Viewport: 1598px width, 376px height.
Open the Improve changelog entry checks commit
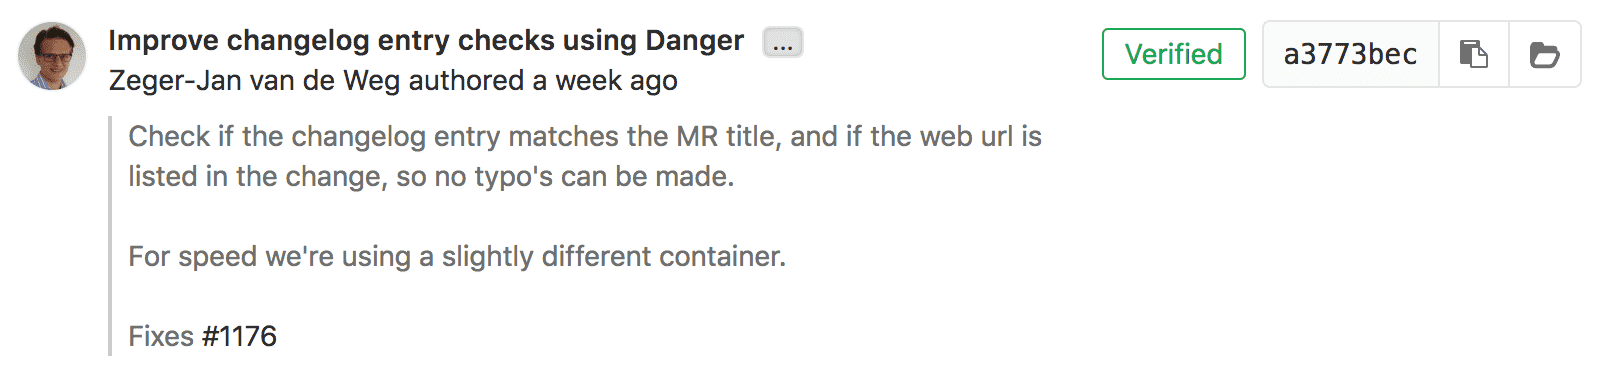coord(426,40)
